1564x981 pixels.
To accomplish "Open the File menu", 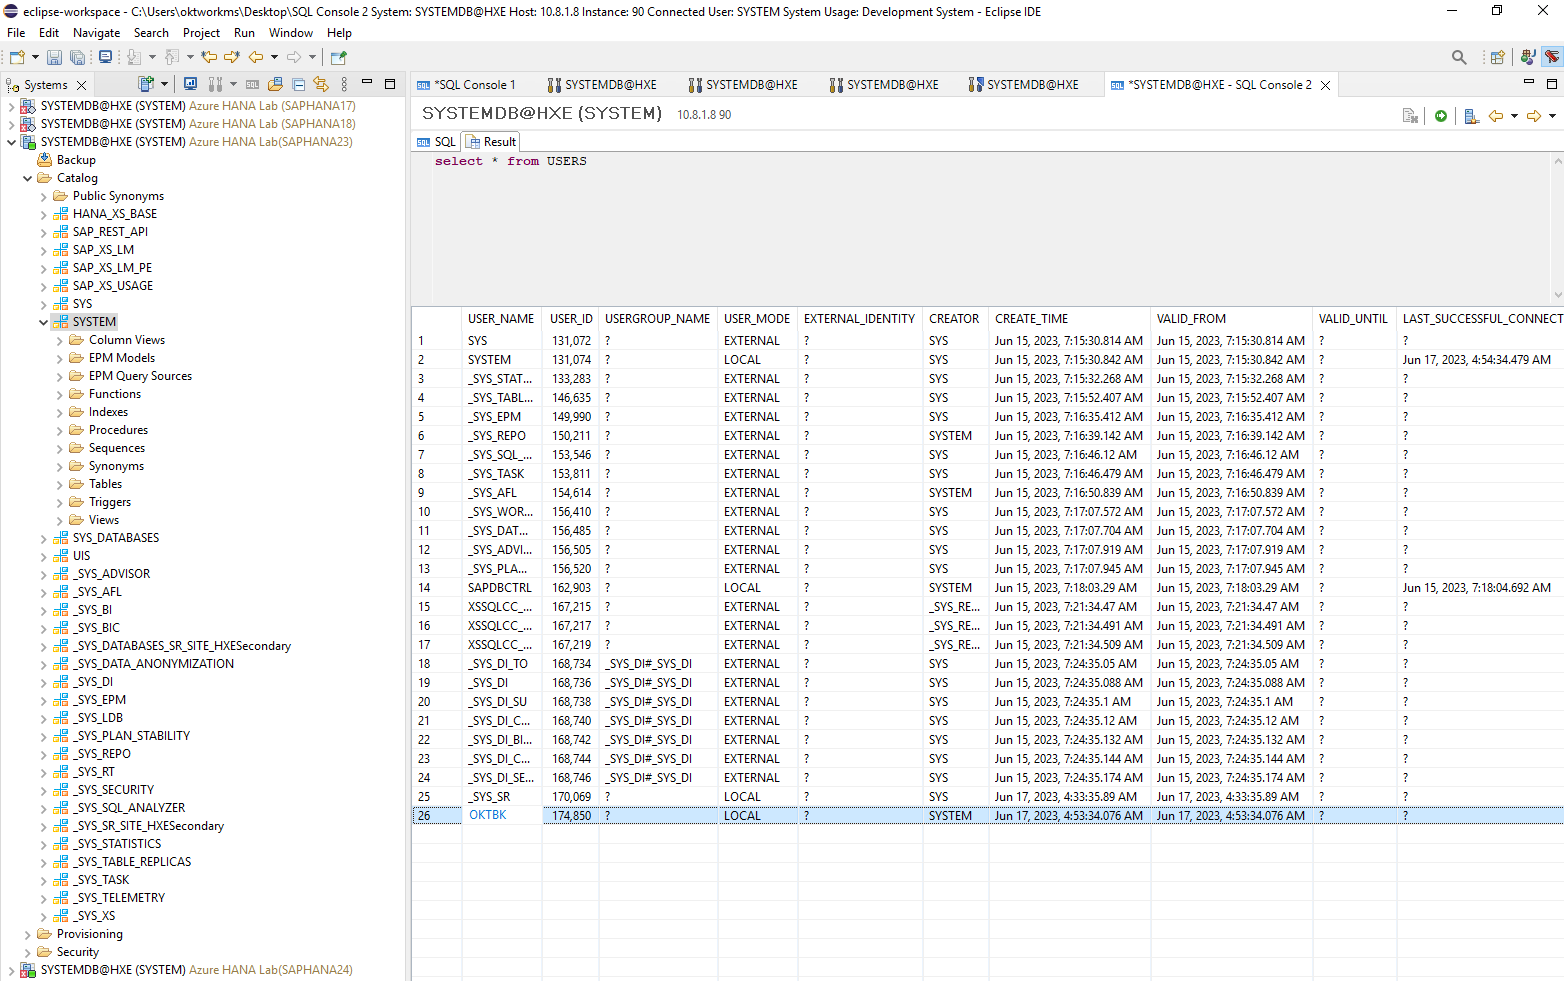I will (16, 33).
